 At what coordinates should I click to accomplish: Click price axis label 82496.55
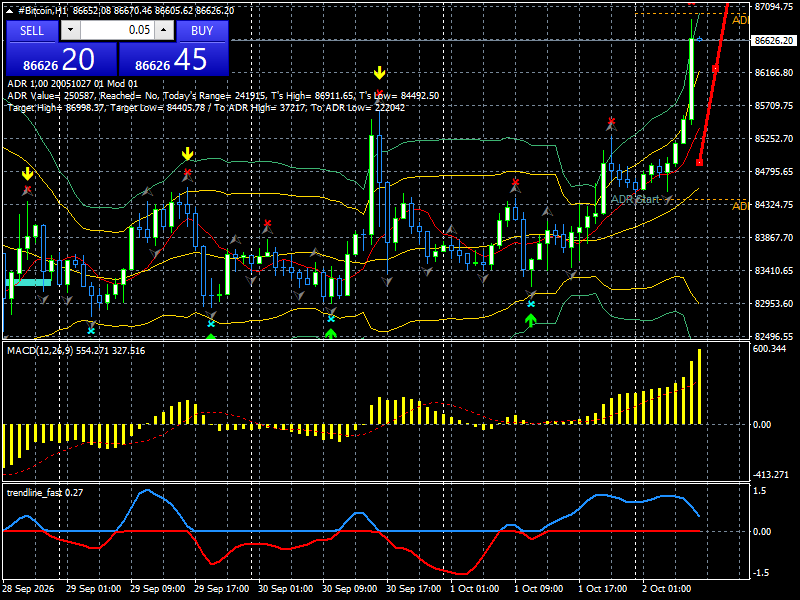(774, 336)
